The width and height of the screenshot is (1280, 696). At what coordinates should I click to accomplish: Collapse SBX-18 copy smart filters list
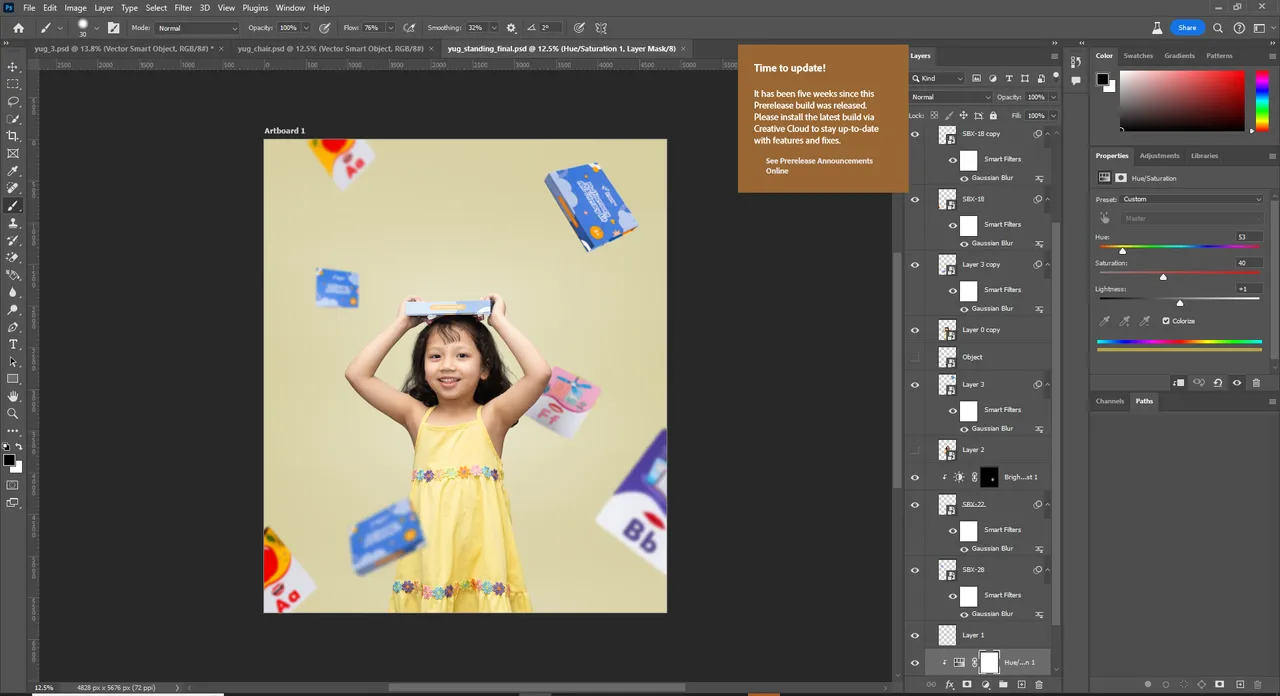1047,134
